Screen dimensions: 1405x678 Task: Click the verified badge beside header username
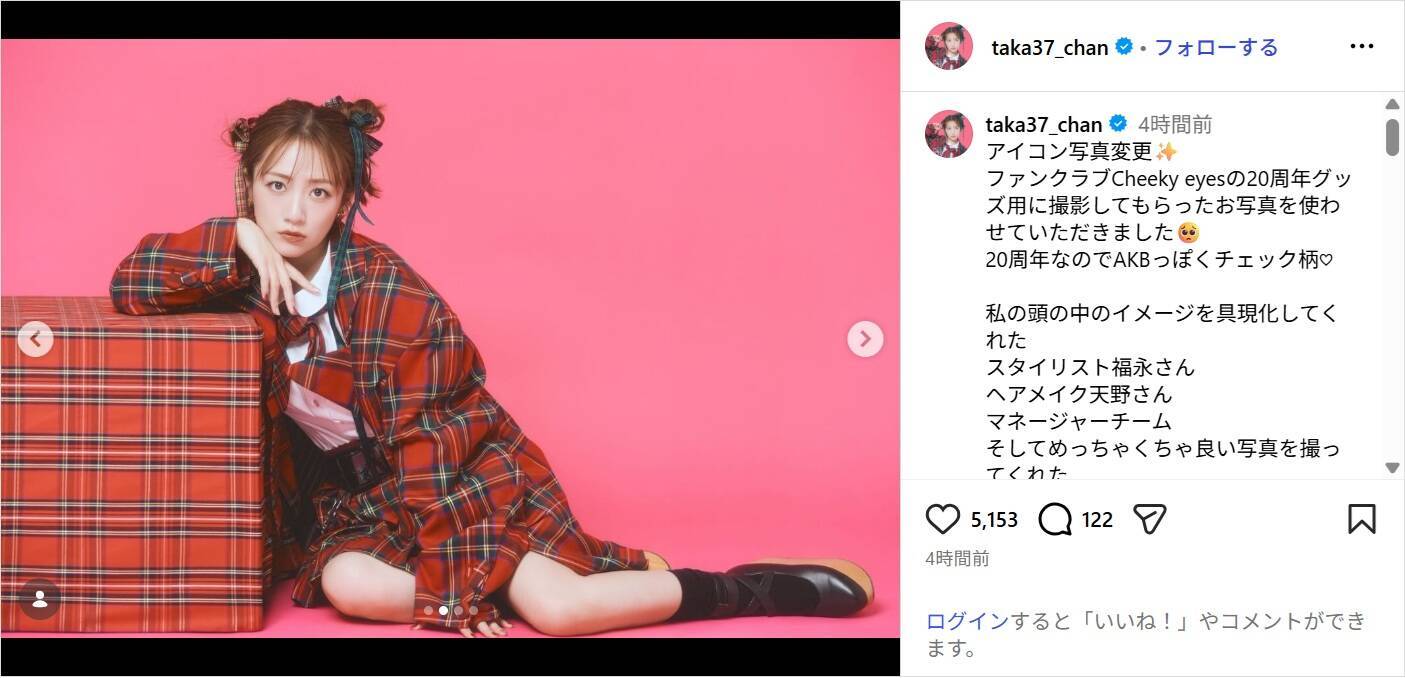(x=1124, y=46)
